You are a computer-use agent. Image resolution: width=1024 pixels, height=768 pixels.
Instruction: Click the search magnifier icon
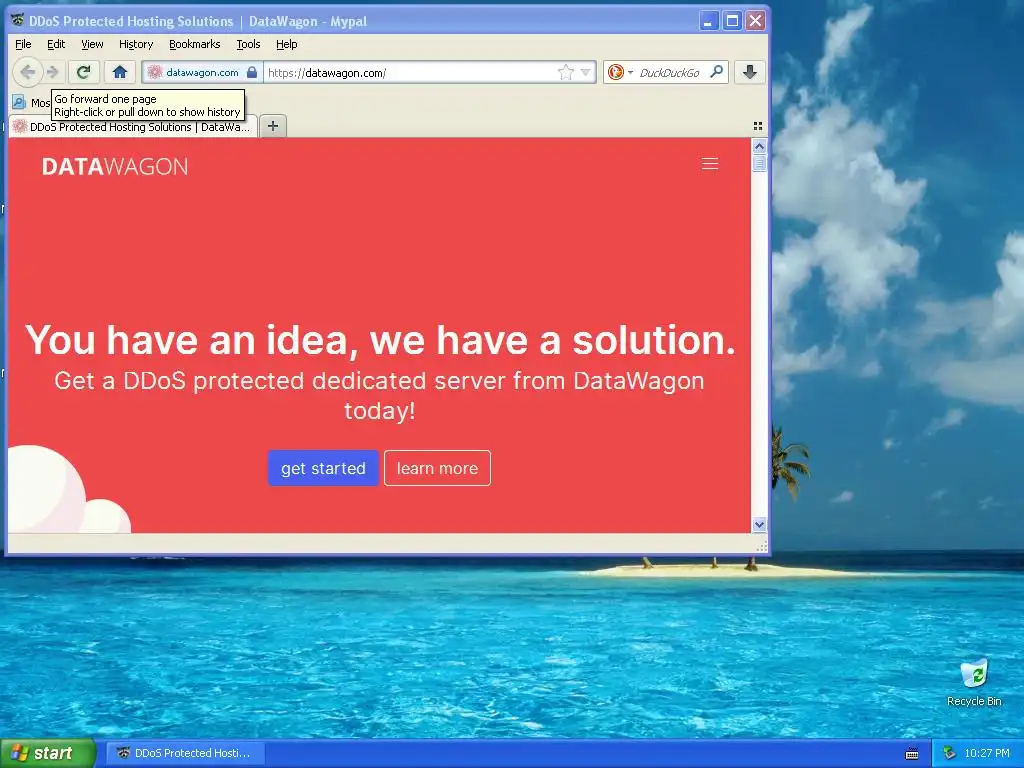(x=716, y=72)
